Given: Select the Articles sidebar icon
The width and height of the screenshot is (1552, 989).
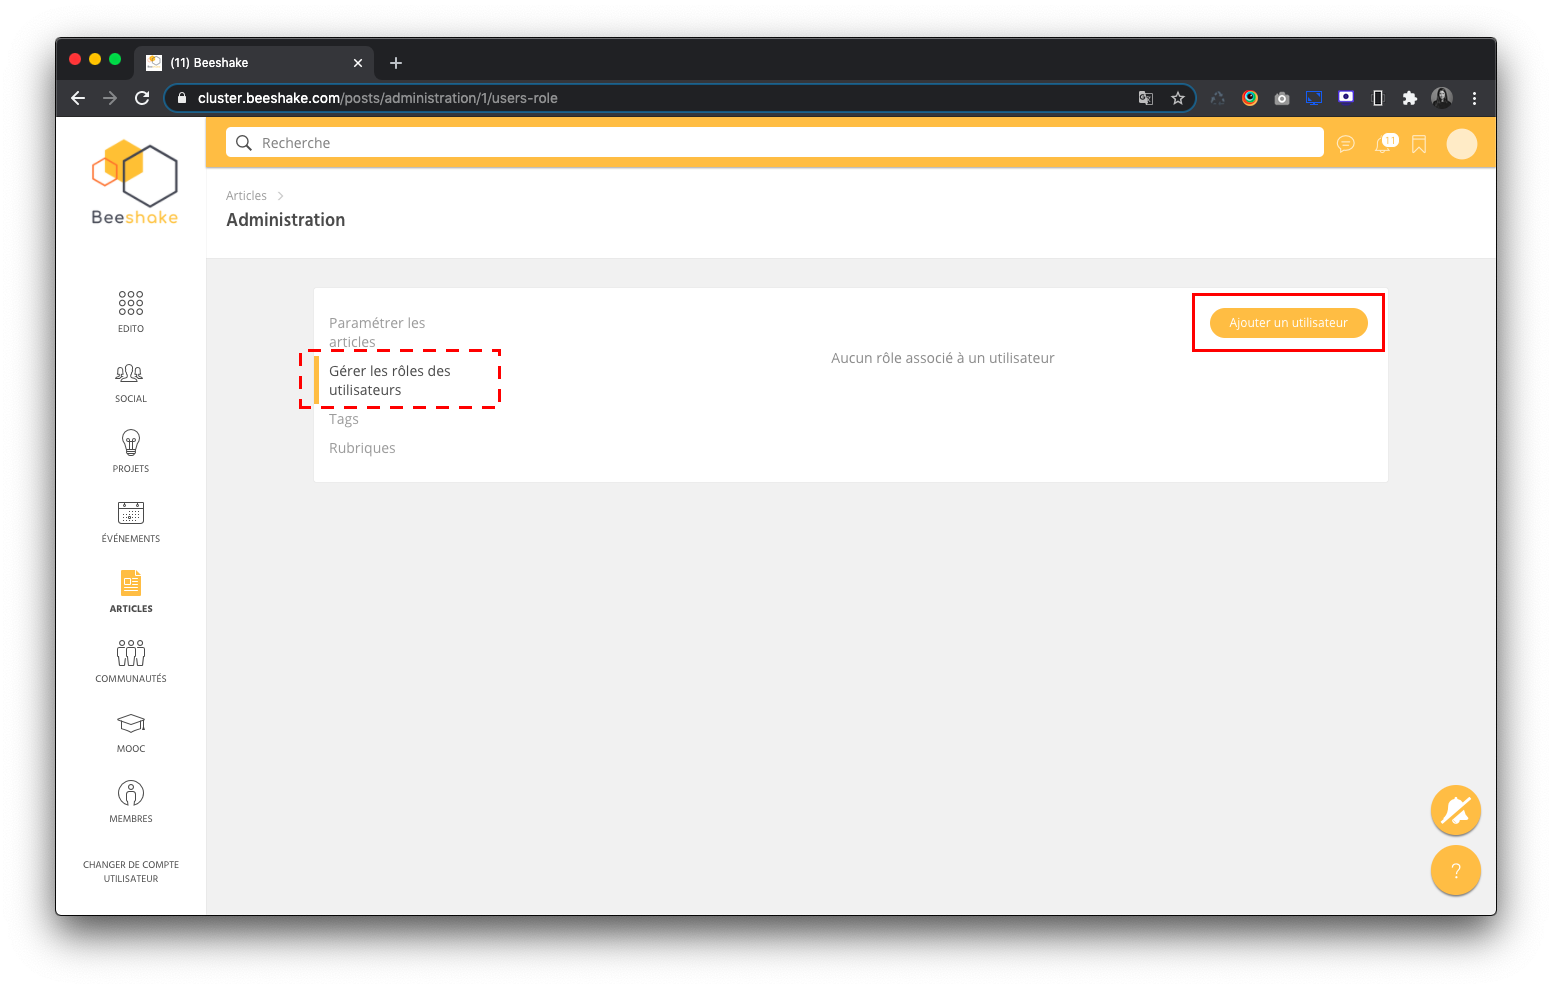Looking at the screenshot, I should click(x=131, y=583).
